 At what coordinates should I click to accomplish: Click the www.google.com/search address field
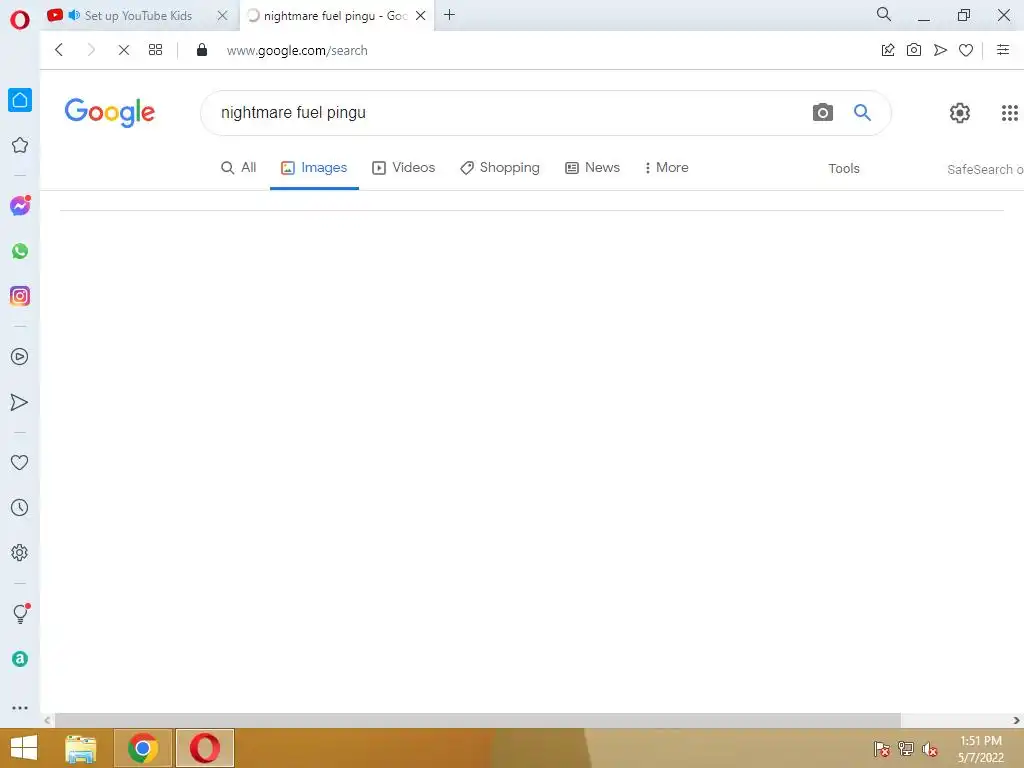[x=297, y=50]
